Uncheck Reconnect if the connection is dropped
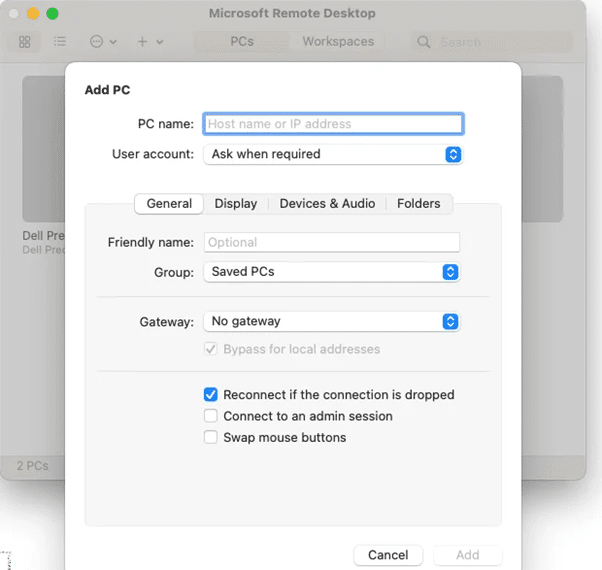602x570 pixels. (210, 395)
